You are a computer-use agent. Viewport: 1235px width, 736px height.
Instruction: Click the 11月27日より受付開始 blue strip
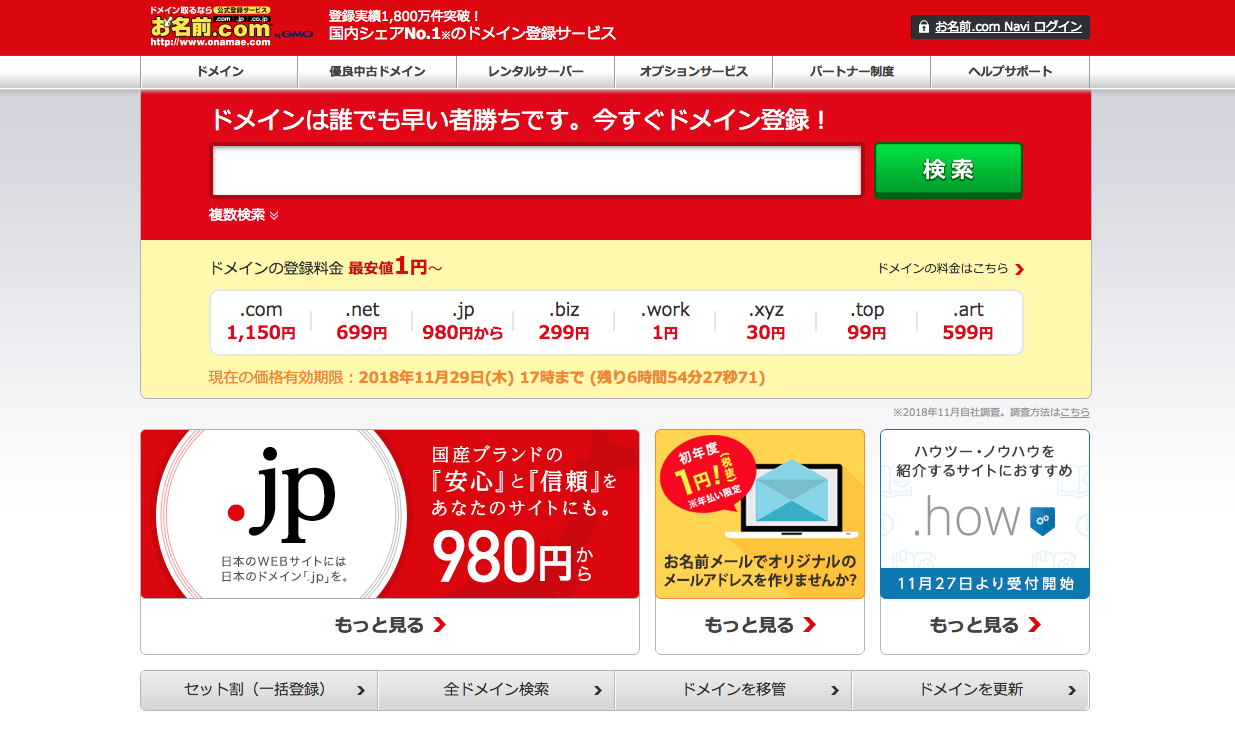click(x=985, y=584)
